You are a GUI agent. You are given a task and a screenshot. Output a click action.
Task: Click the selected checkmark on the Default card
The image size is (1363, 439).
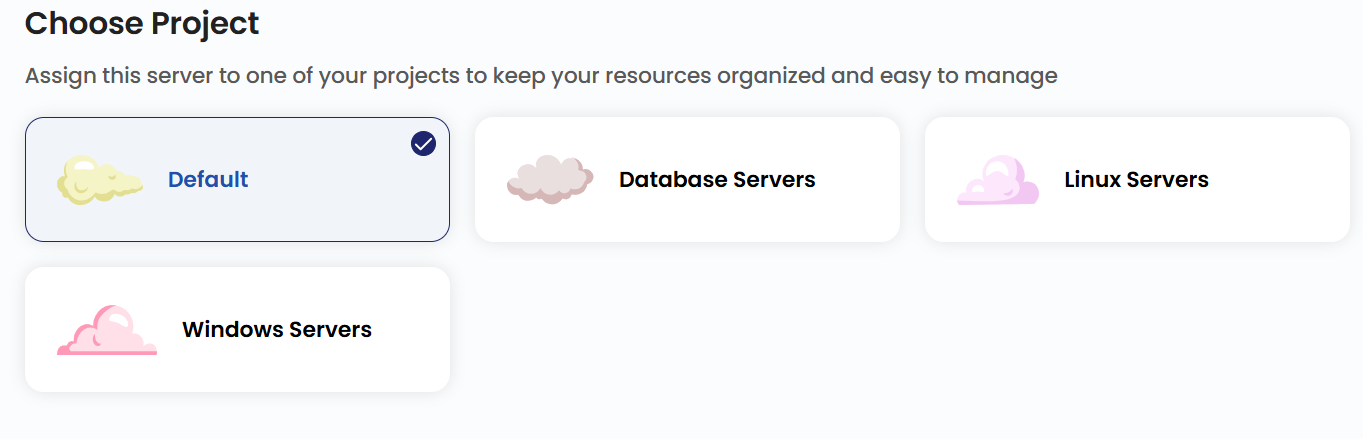coord(423,144)
